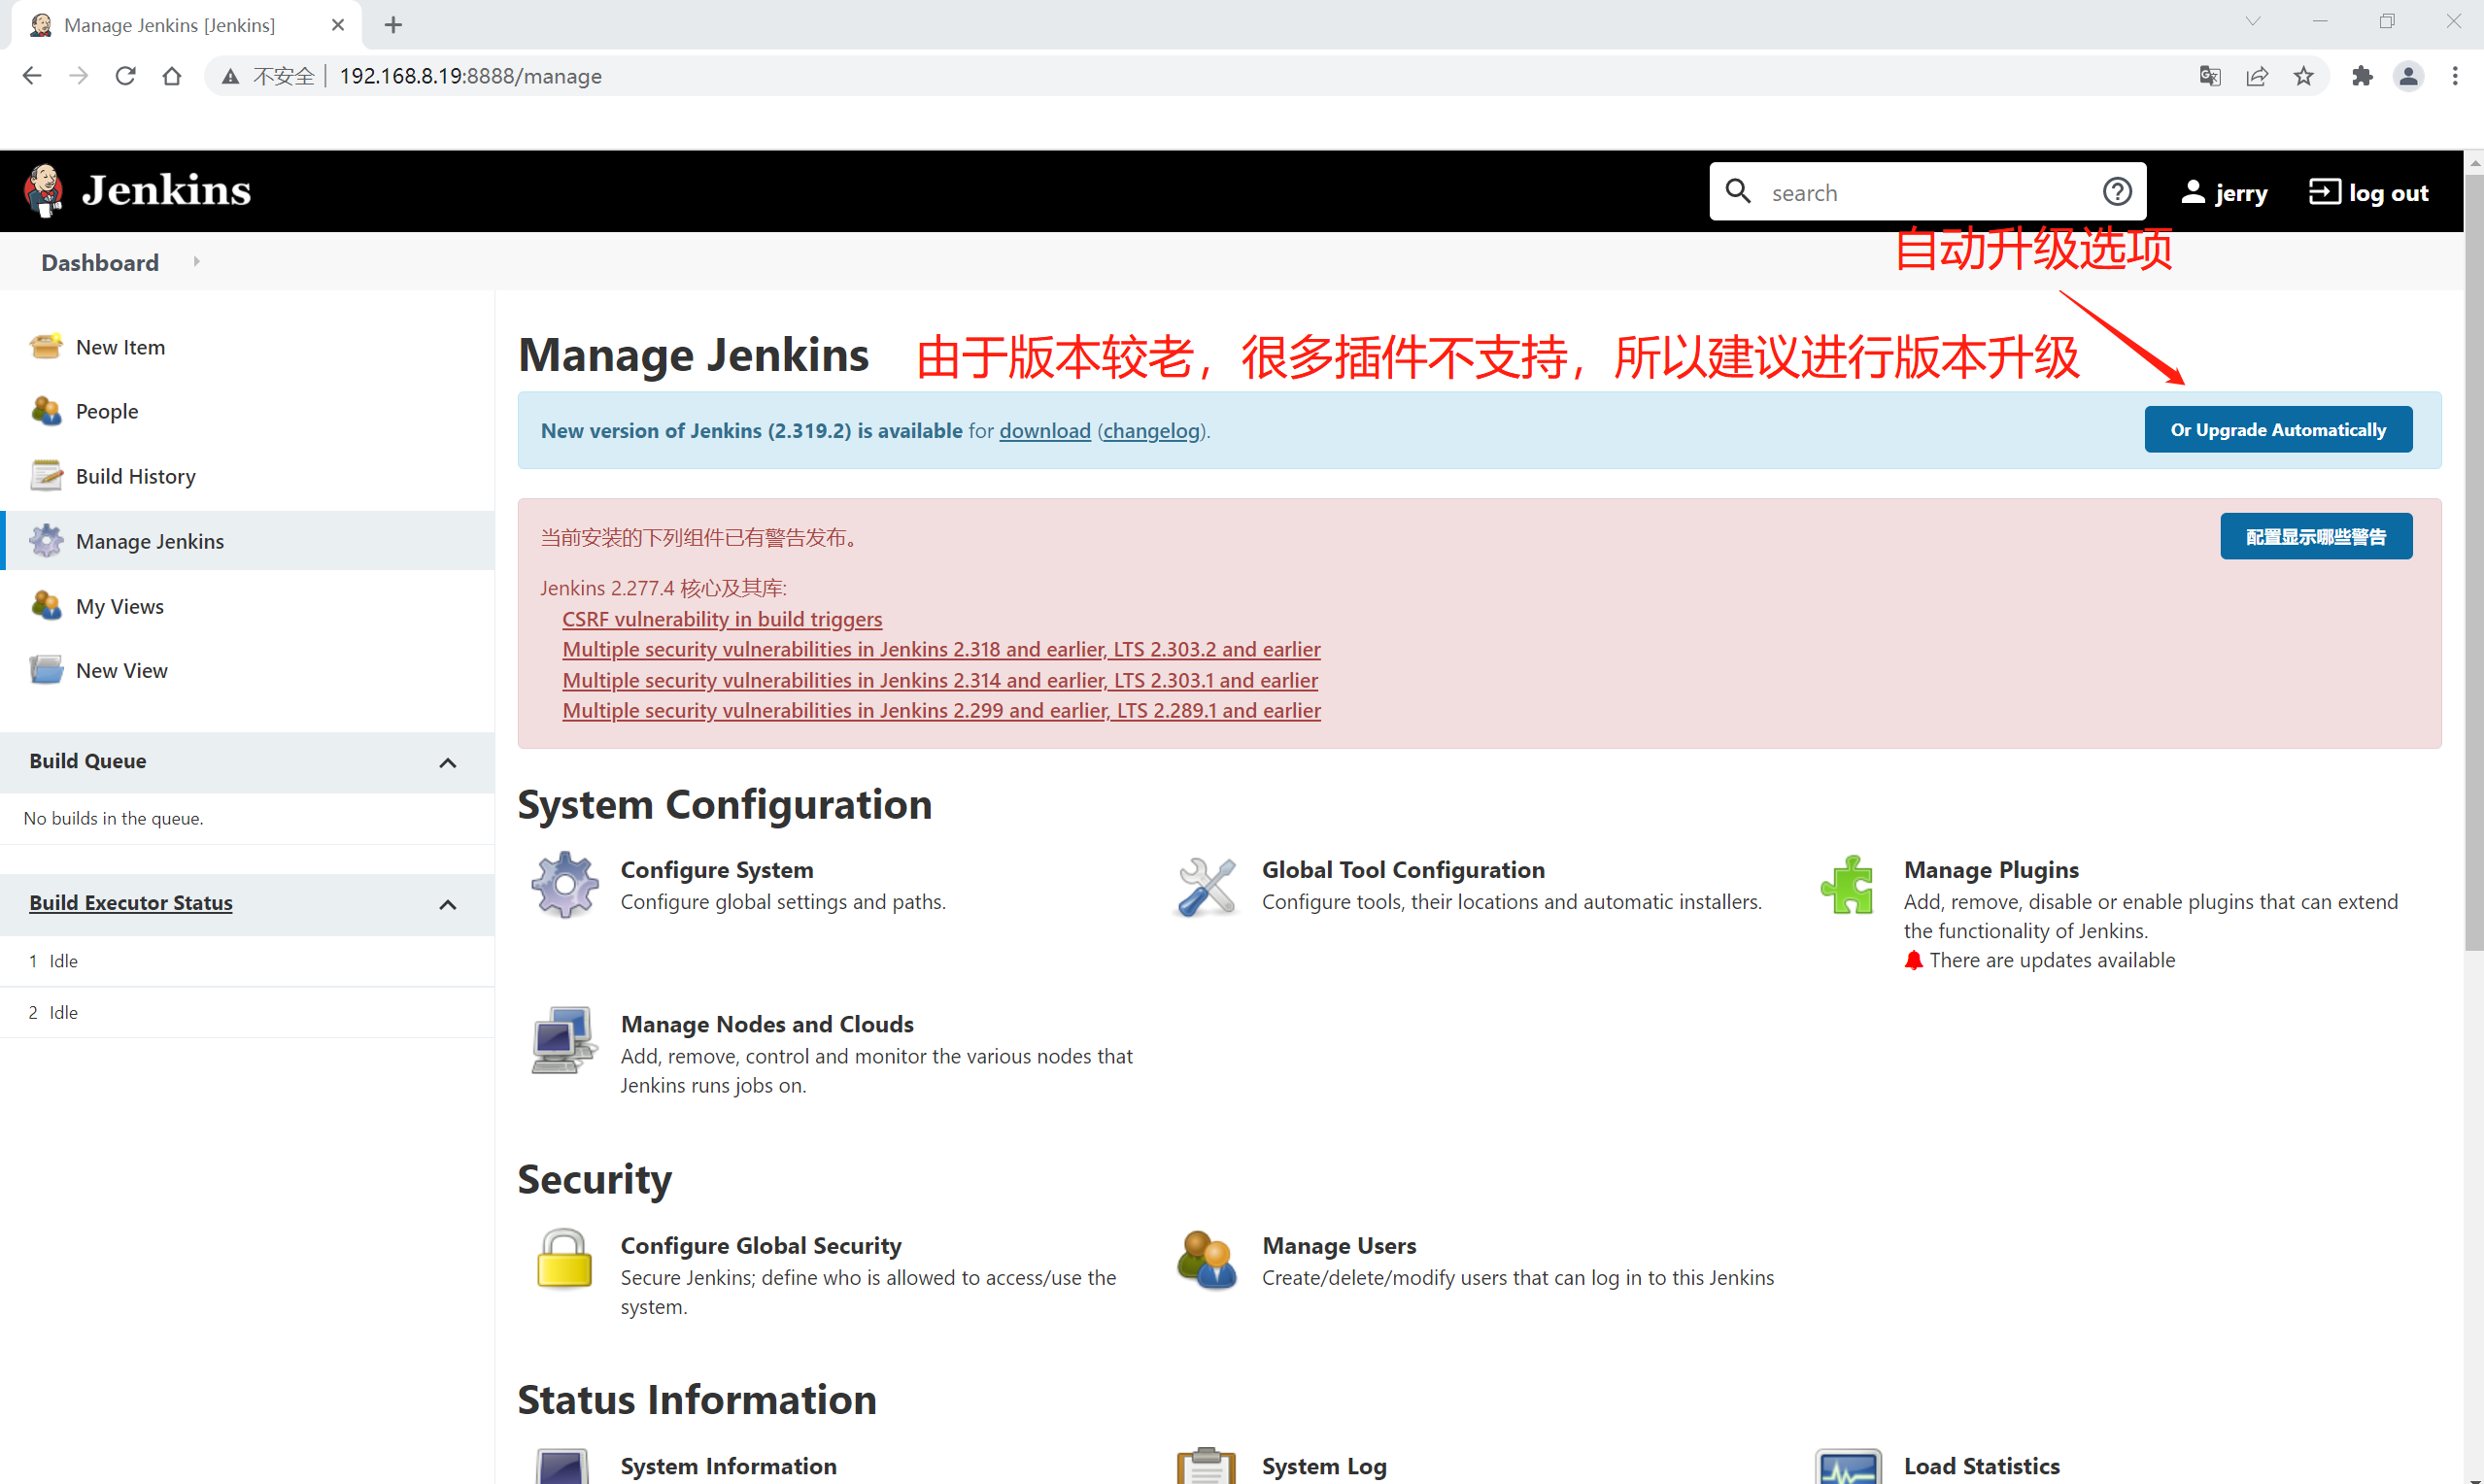Screen dimensions: 2484x1484
Task: Expand the Dashboard breadcrumb arrow
Action: pyautogui.click(x=196, y=262)
